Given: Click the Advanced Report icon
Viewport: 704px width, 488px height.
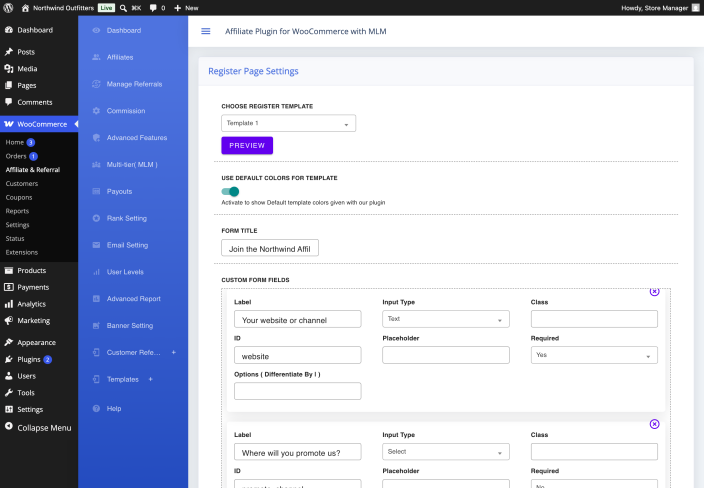Looking at the screenshot, I should (96, 299).
